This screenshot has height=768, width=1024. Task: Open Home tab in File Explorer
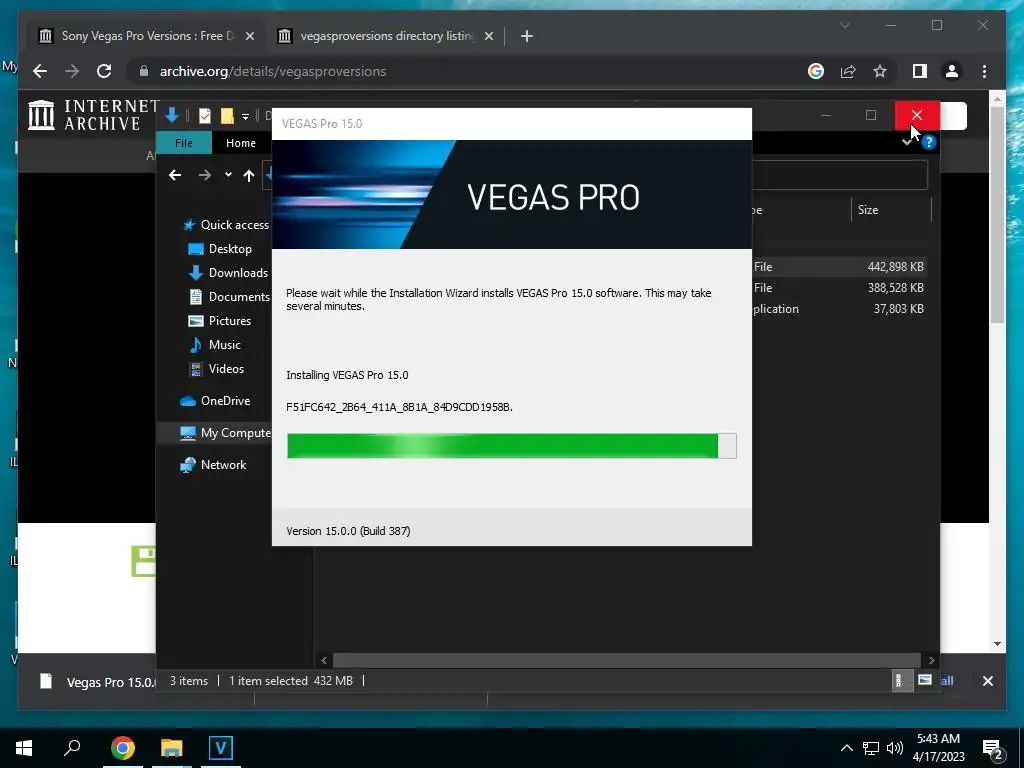(240, 142)
